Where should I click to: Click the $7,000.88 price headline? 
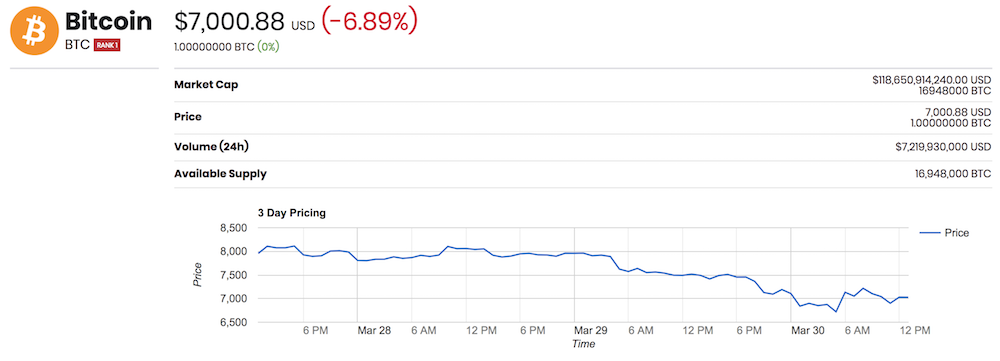click(x=229, y=21)
